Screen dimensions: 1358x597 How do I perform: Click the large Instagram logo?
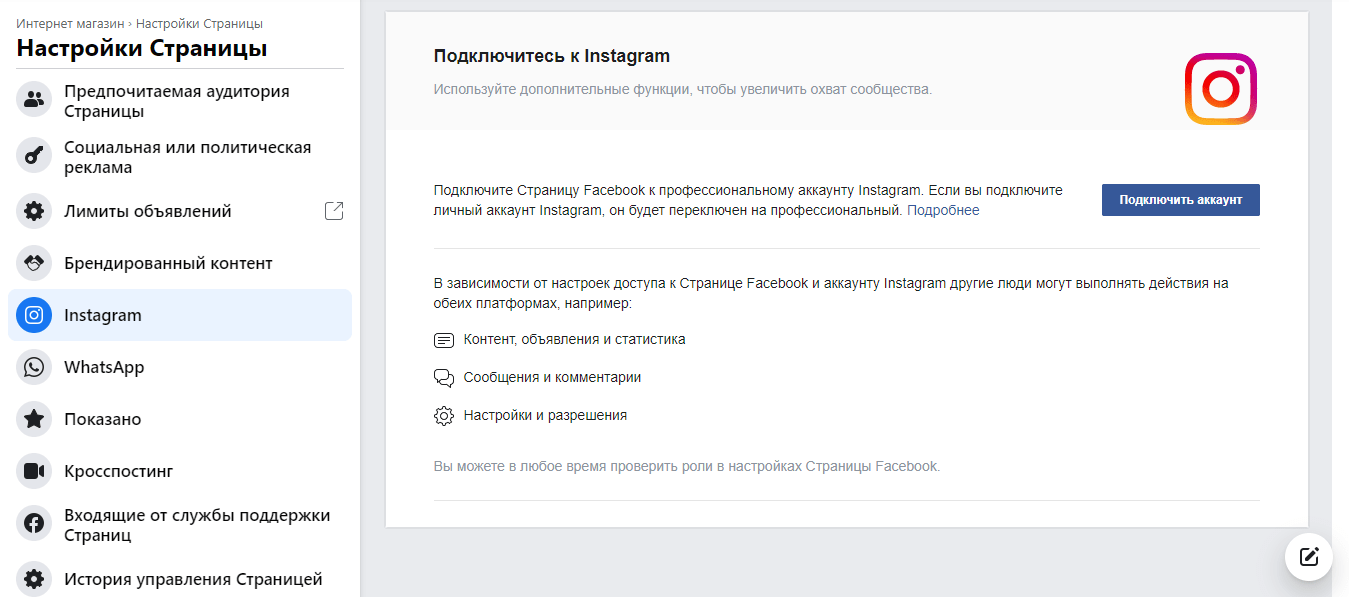(x=1221, y=89)
